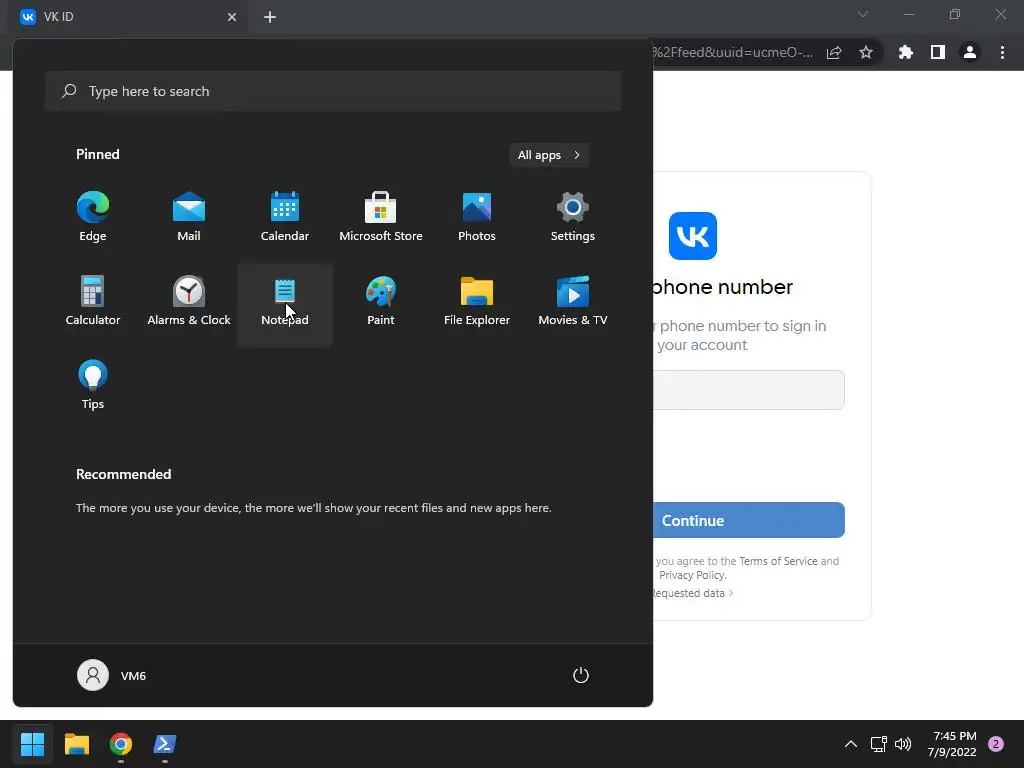Image resolution: width=1024 pixels, height=768 pixels.
Task: Launch Movies & TV
Action: [573, 301]
